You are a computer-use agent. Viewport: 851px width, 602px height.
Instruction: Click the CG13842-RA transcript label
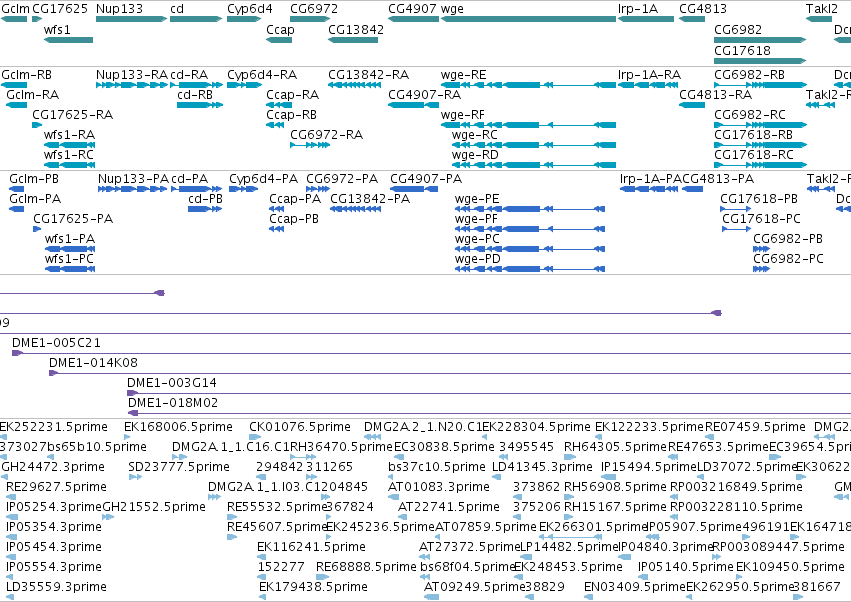click(x=368, y=74)
